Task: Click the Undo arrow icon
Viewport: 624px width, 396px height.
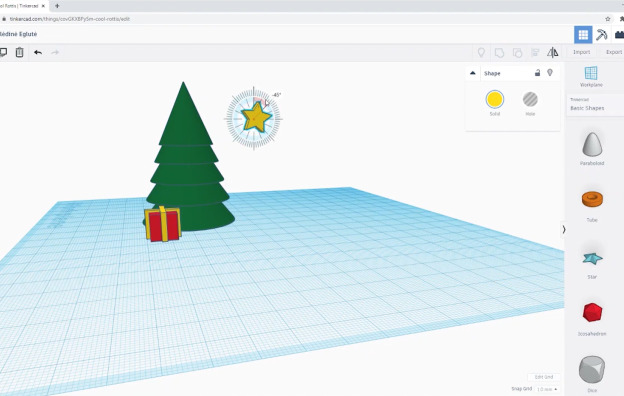Action: click(38, 53)
